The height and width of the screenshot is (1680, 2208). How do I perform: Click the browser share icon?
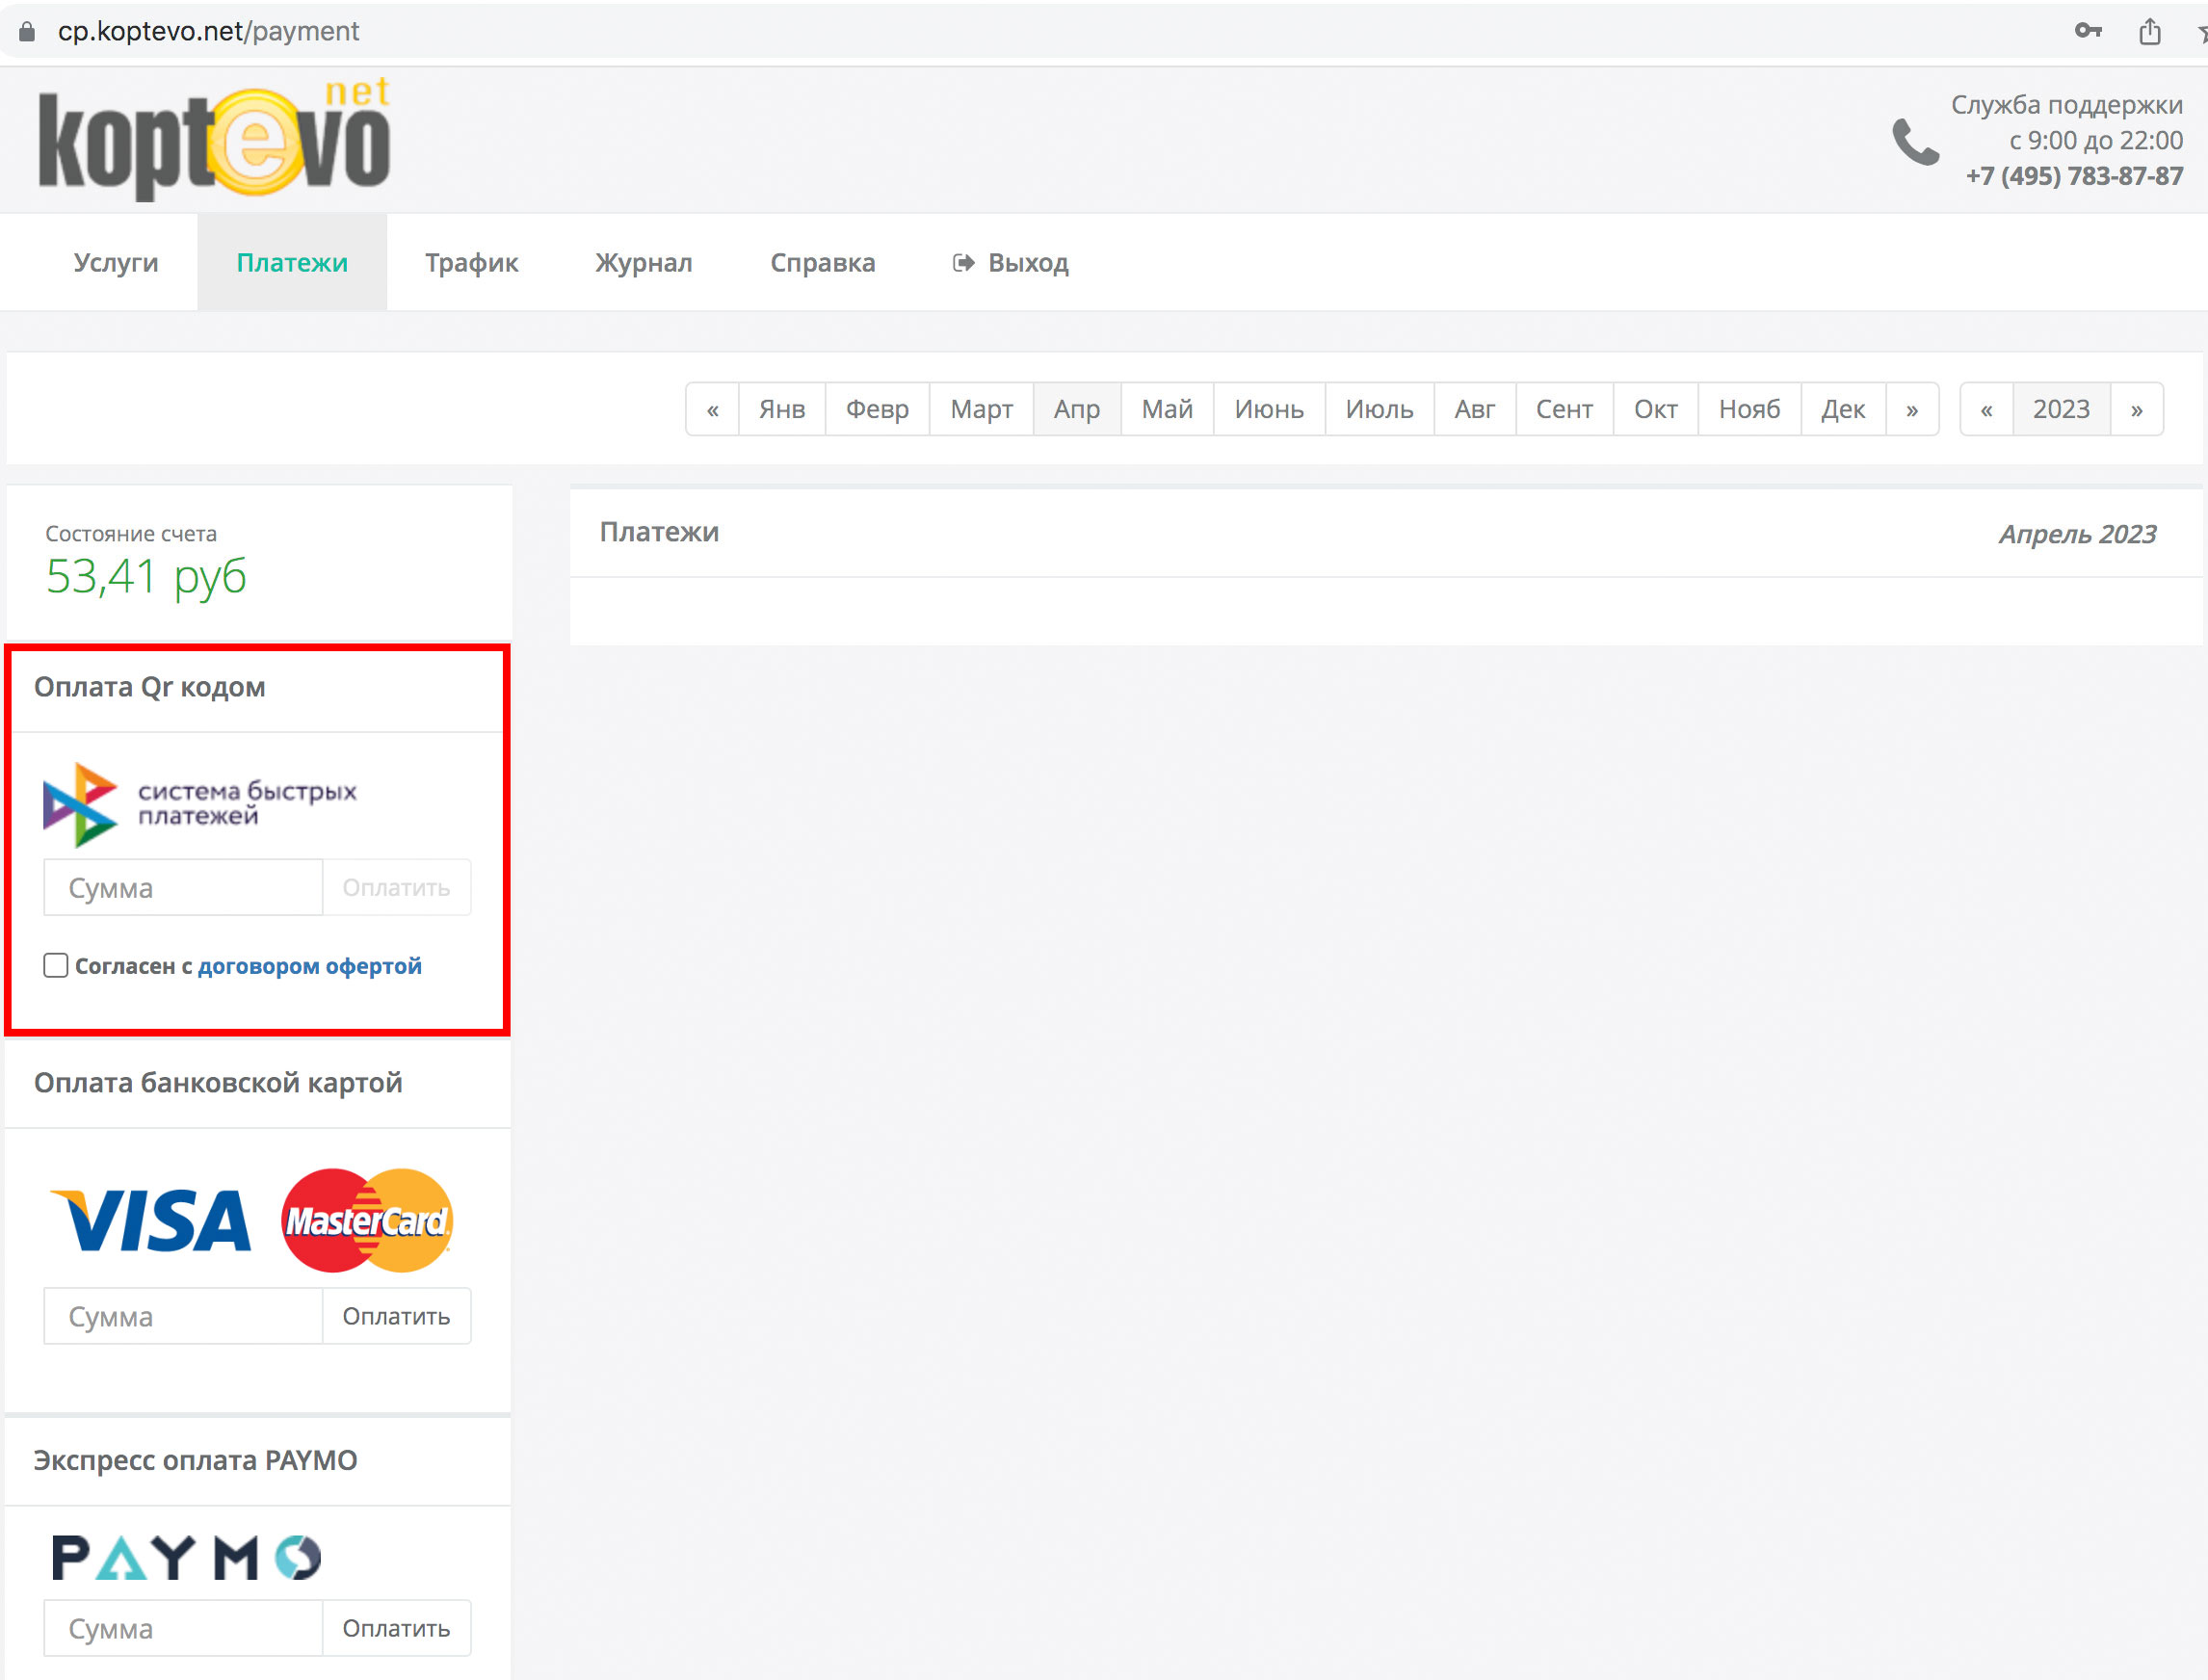pos(2149,32)
